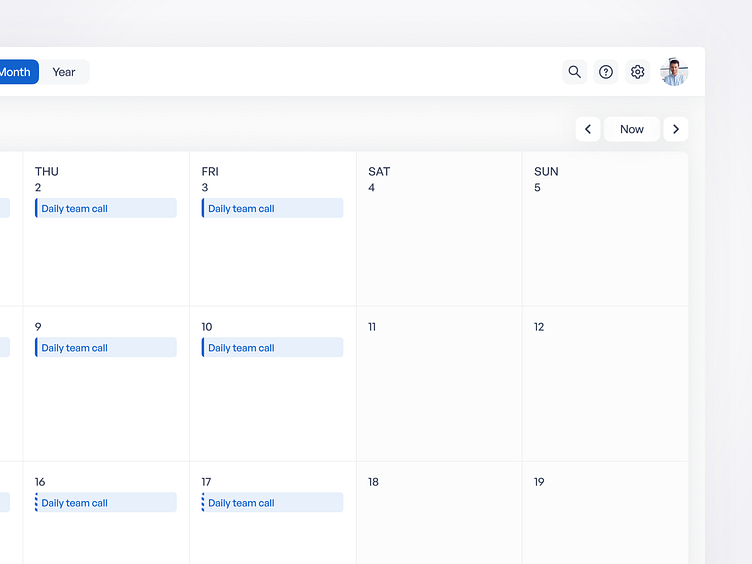Open Daily team call on Thursday 2
Viewport: 752px width, 564px height.
(106, 208)
